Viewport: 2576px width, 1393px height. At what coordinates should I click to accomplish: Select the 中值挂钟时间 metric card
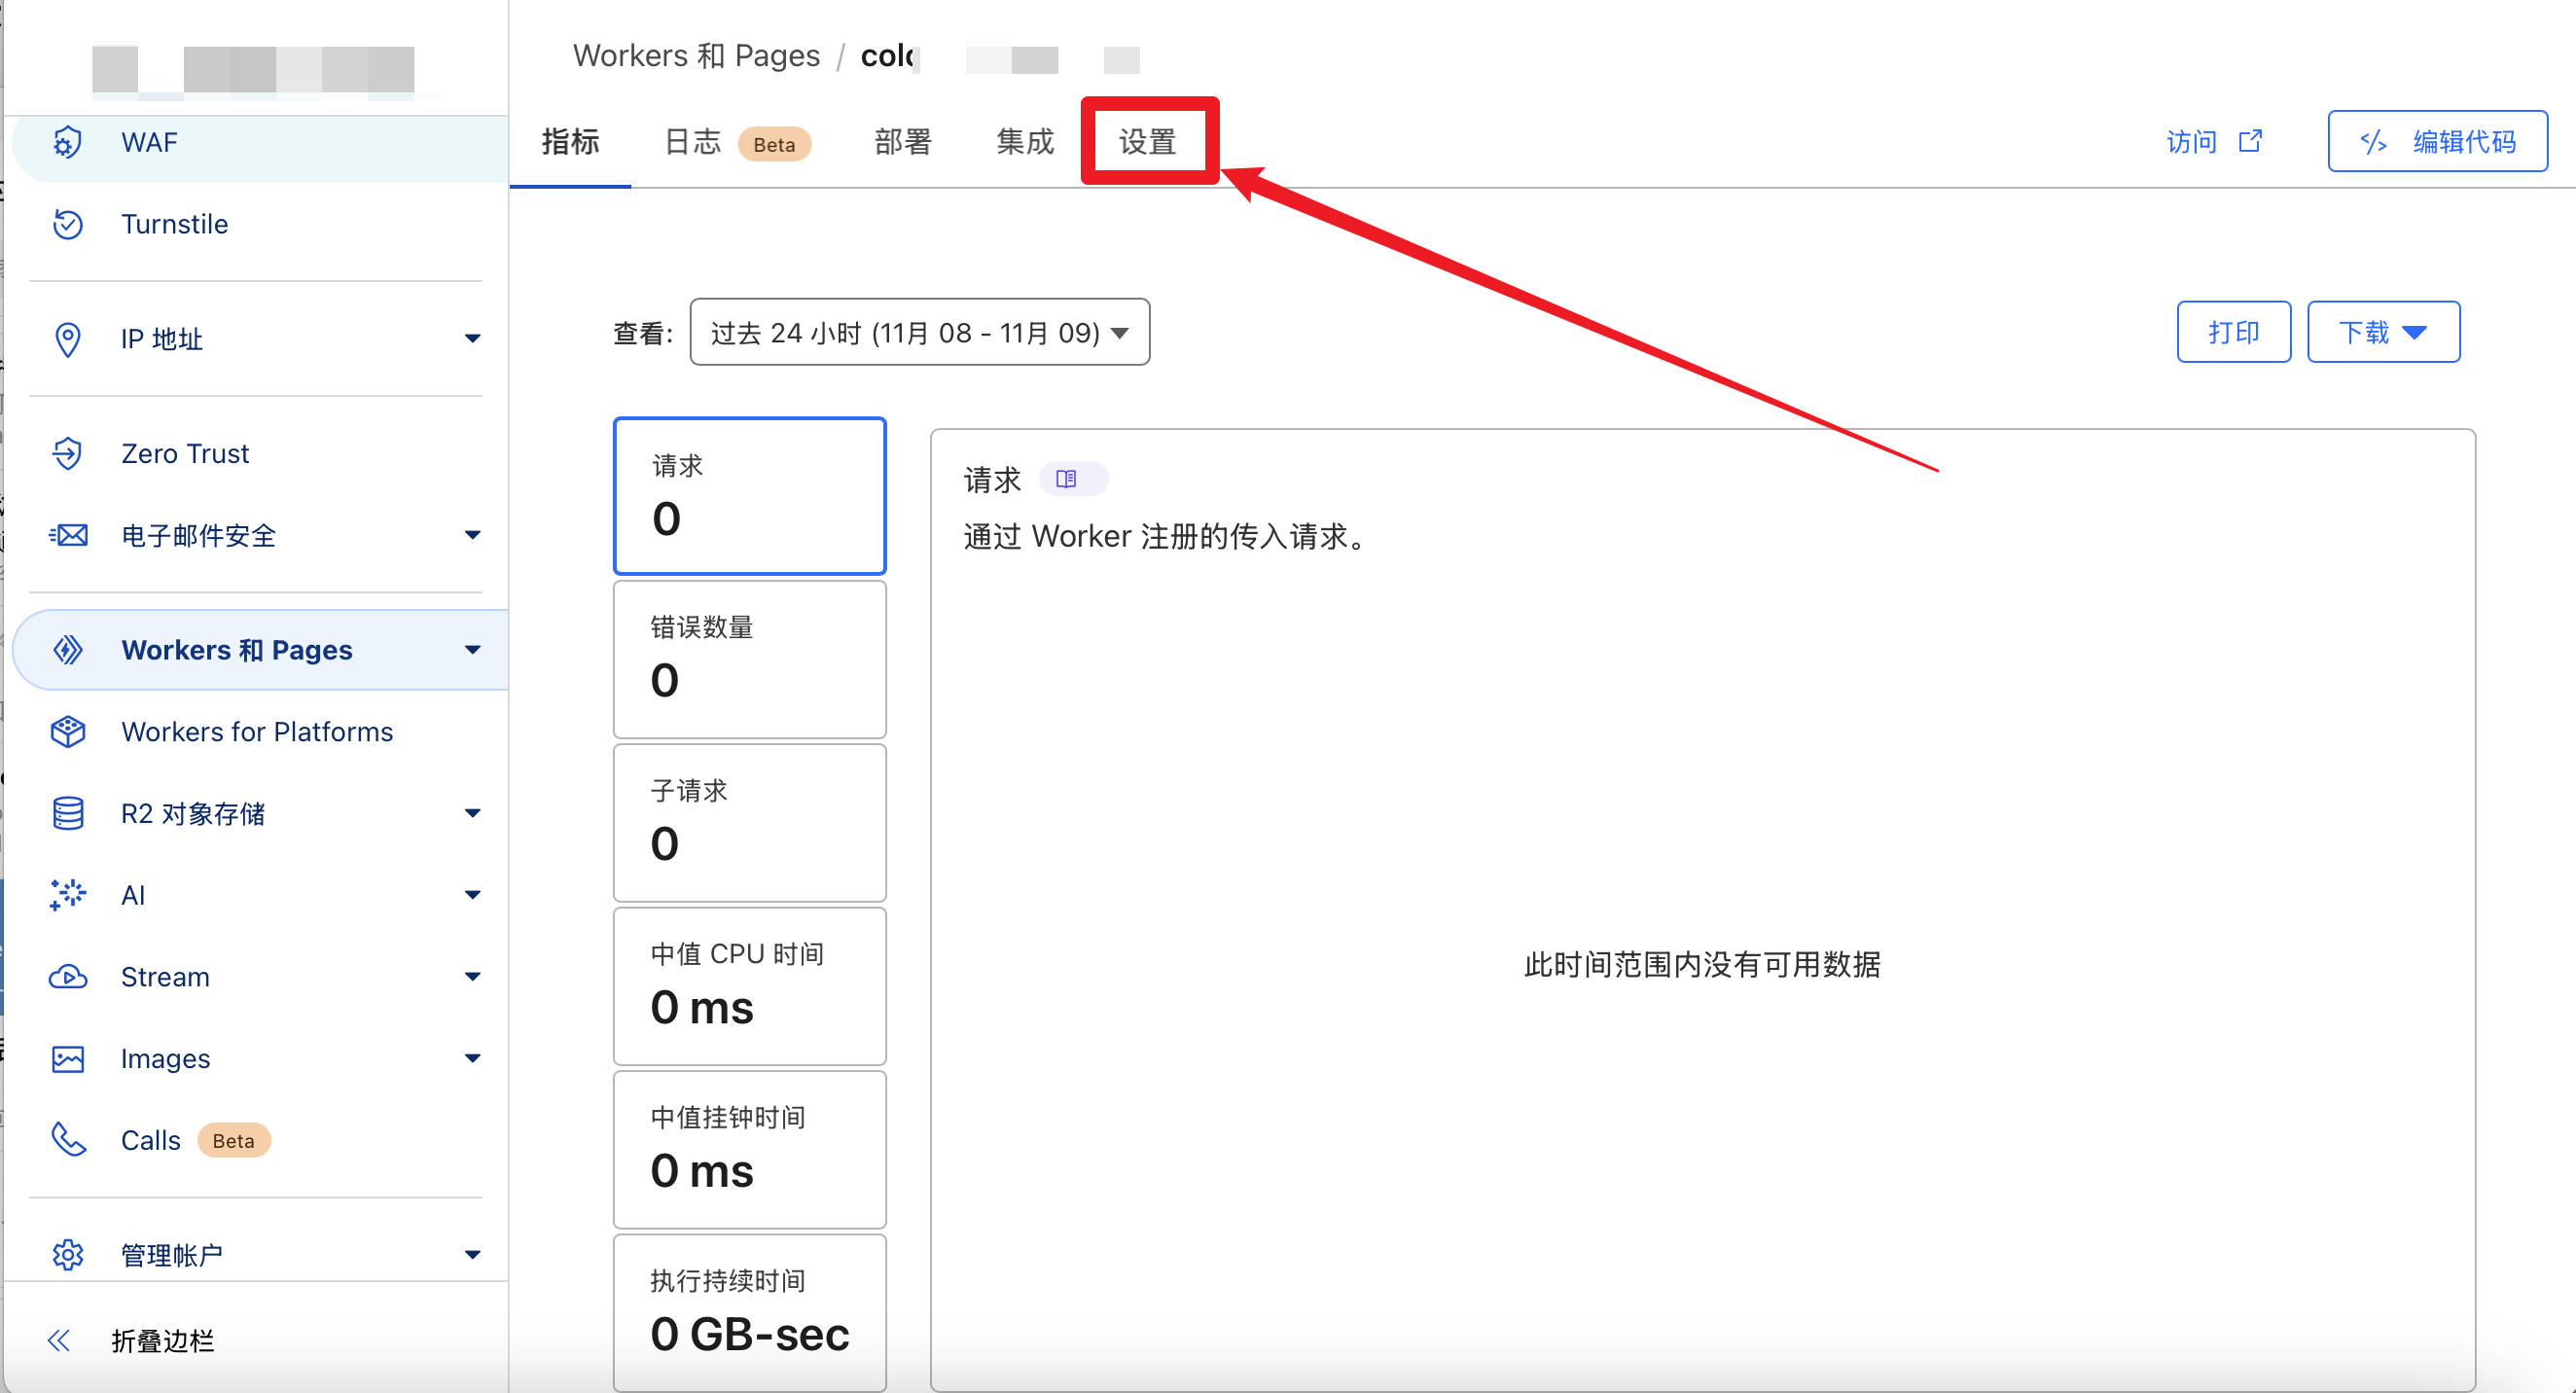click(749, 1150)
